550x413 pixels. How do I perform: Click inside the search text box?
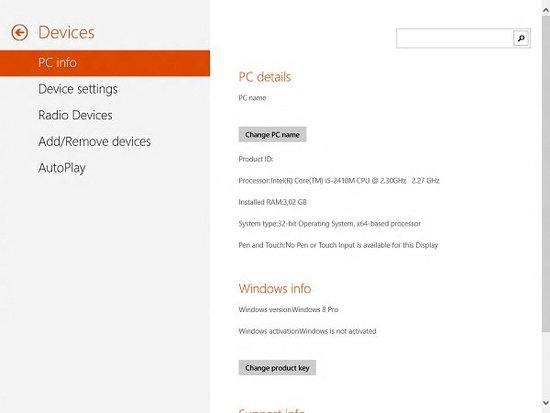[x=455, y=38]
